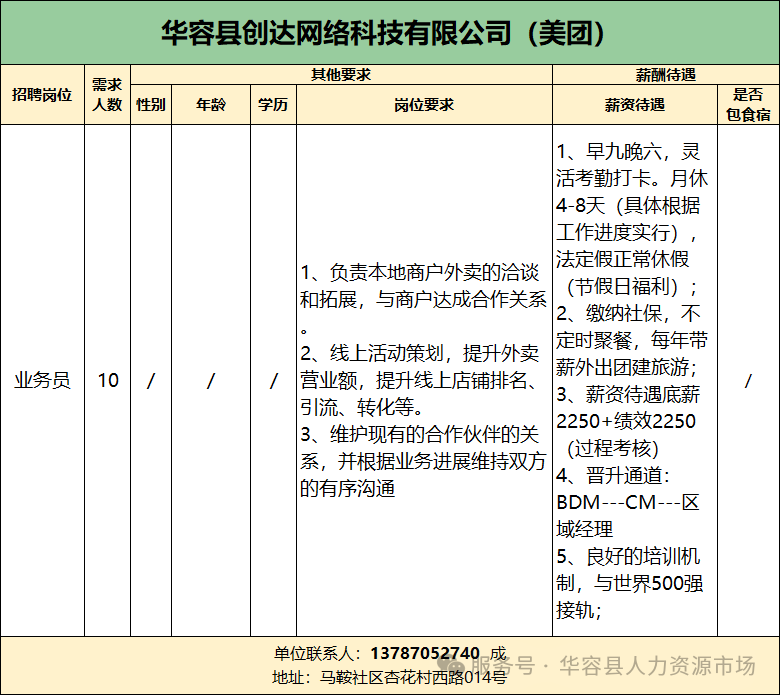780x696 pixels.
Task: Select the 薪资待遇 column header
Action: click(635, 104)
